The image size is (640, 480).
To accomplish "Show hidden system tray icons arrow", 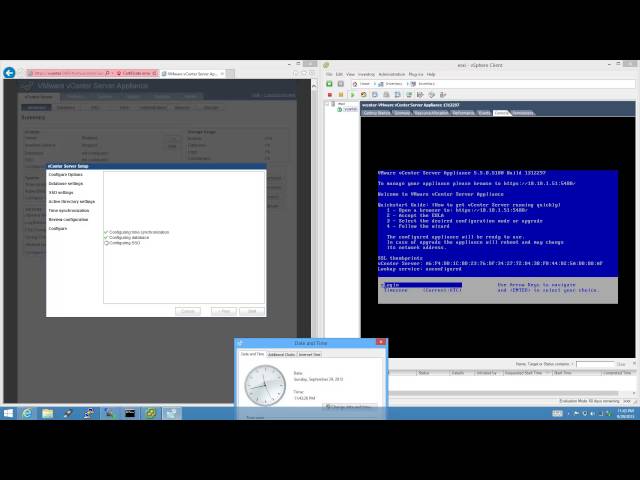I will pos(568,413).
